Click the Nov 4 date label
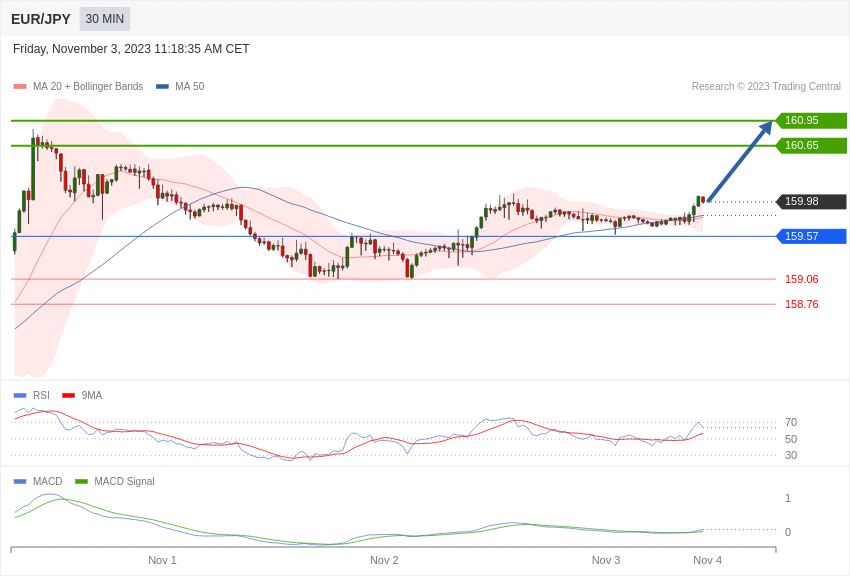This screenshot has height=576, width=850. pos(707,560)
